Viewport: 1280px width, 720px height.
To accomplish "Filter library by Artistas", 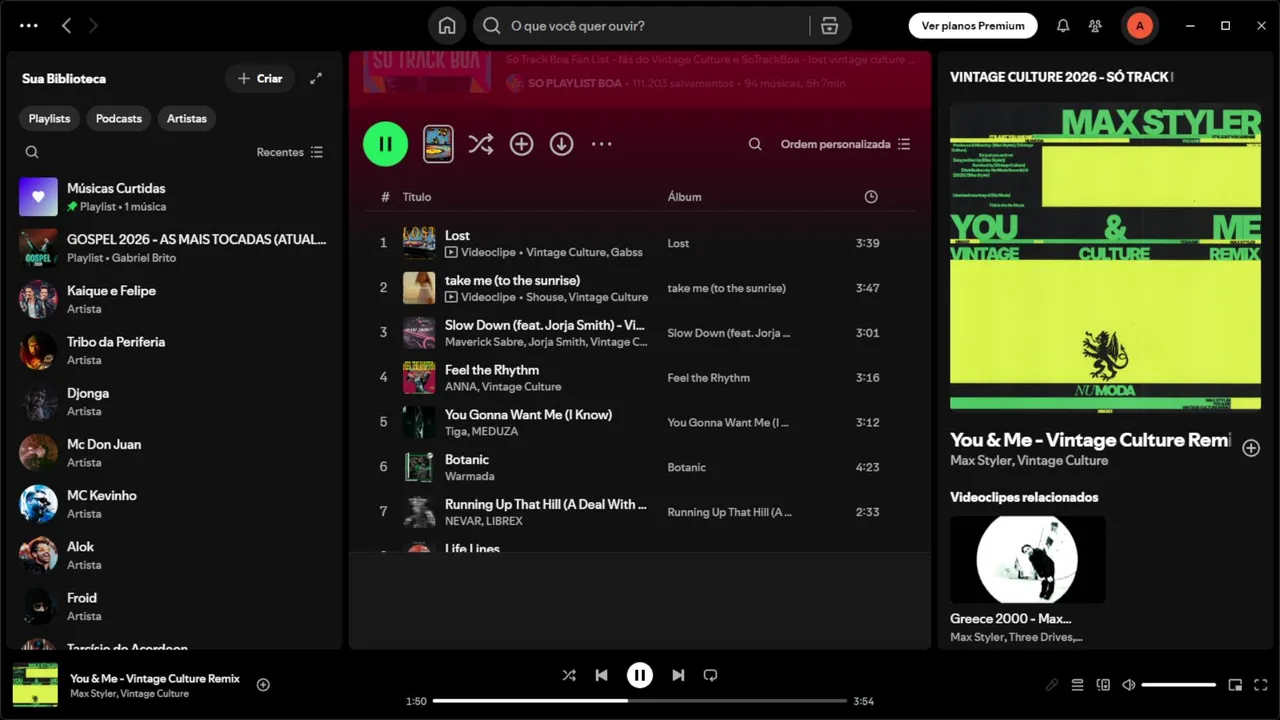I will [x=187, y=118].
